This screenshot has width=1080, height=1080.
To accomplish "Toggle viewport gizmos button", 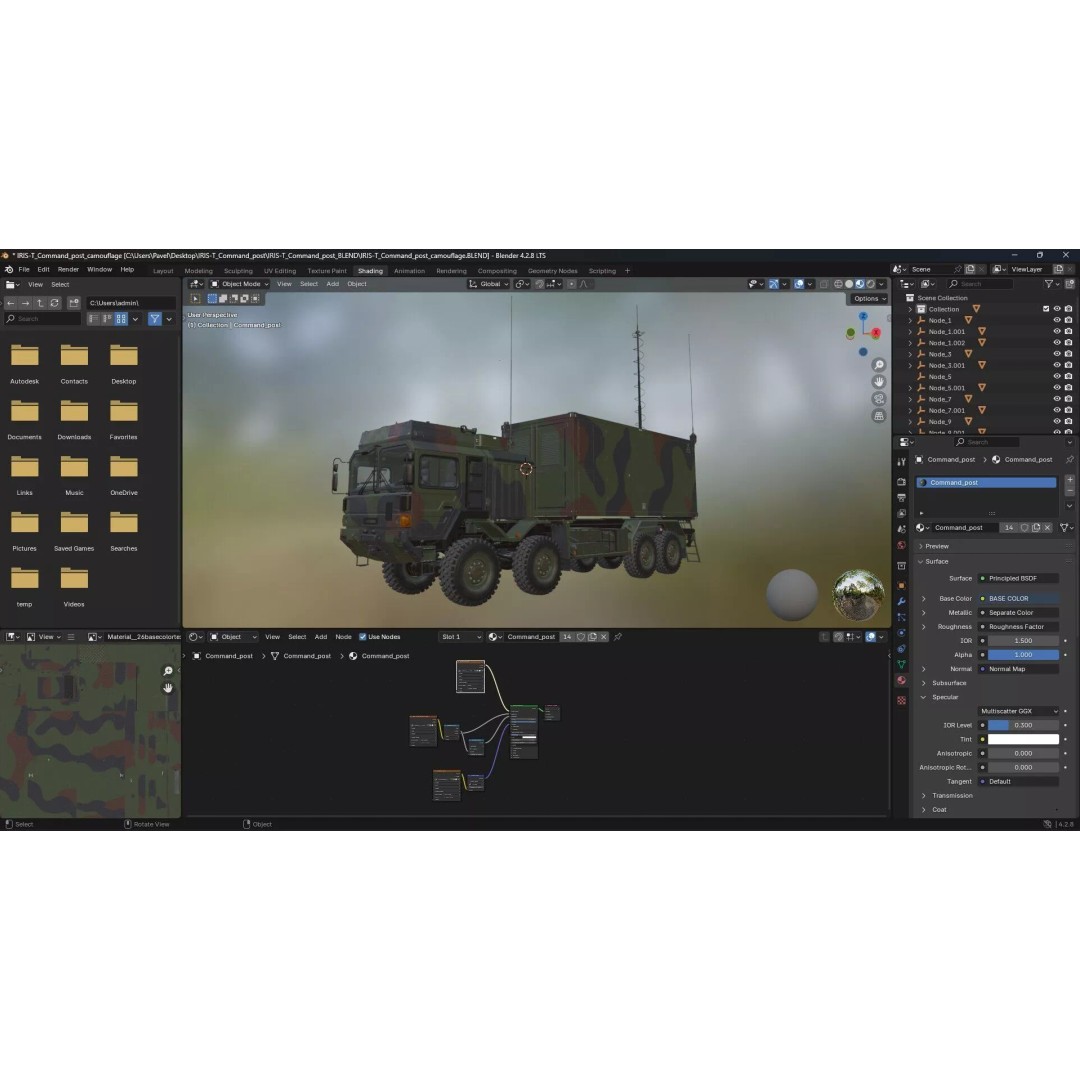I will click(773, 284).
